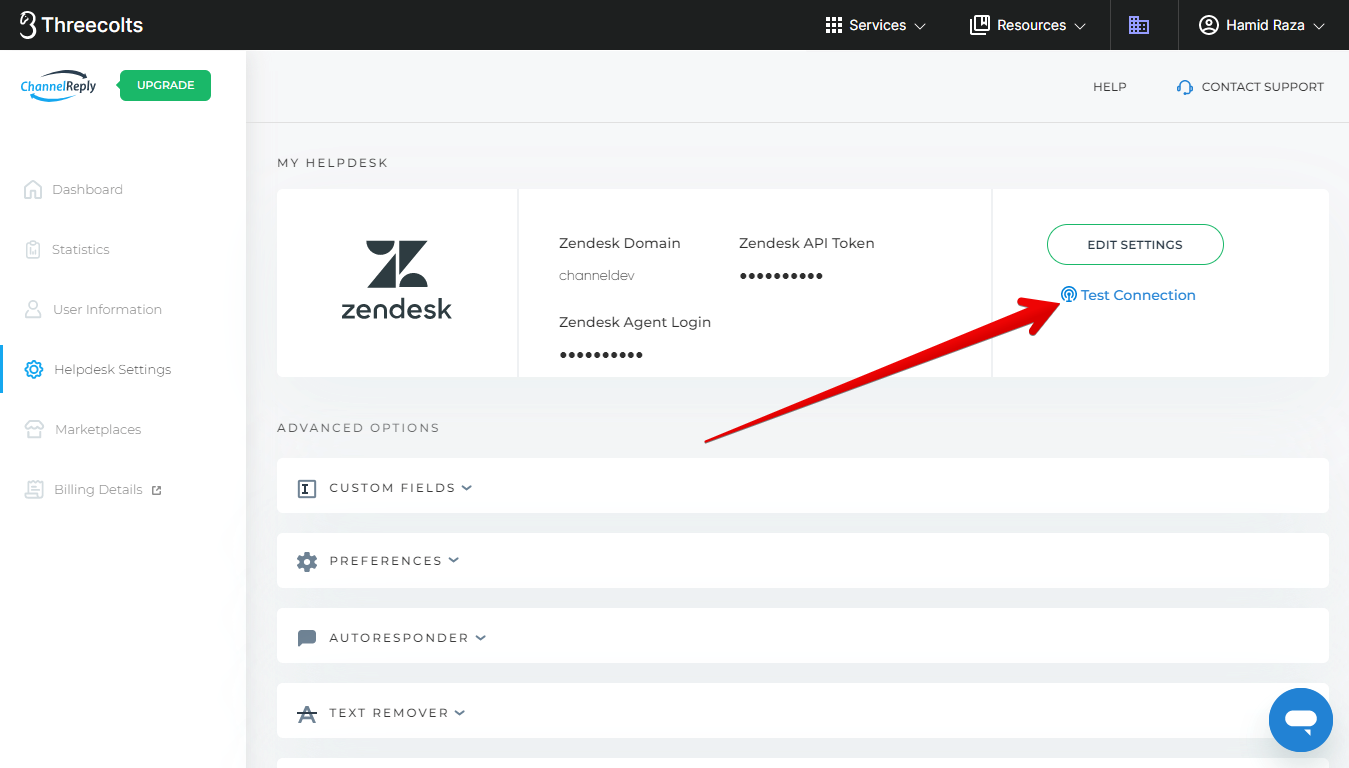Open the Dashboard page
Image resolution: width=1349 pixels, height=768 pixels.
point(88,189)
